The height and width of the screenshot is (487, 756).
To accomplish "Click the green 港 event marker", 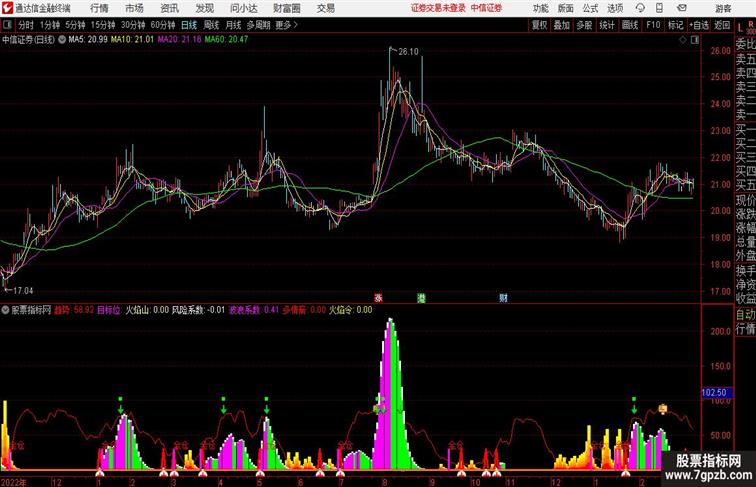I will tap(421, 298).
